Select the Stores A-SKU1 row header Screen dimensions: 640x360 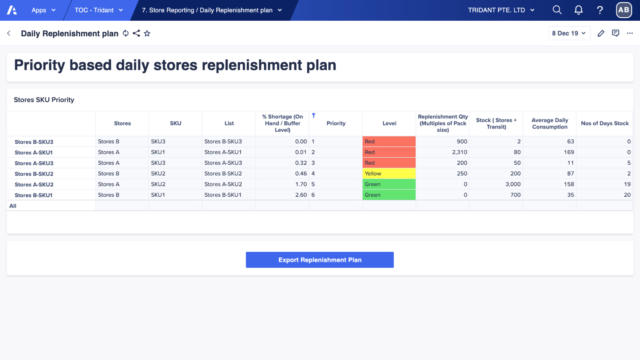[51, 152]
